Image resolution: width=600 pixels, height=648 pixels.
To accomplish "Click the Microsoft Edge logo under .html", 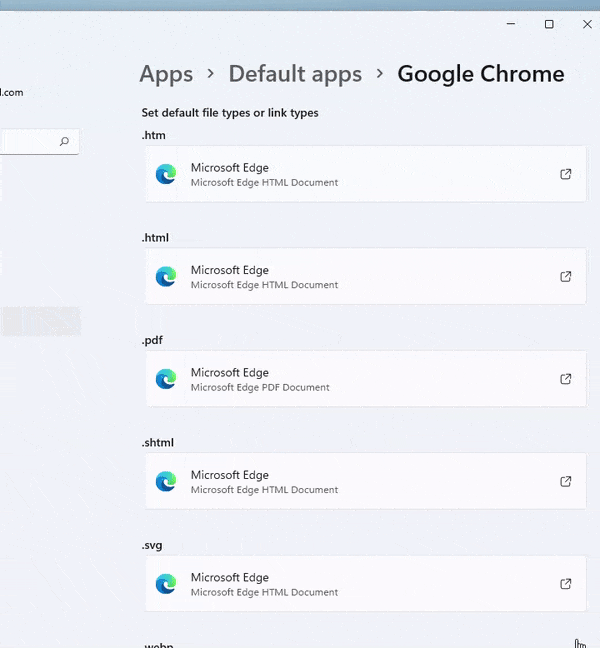I will pyautogui.click(x=166, y=276).
